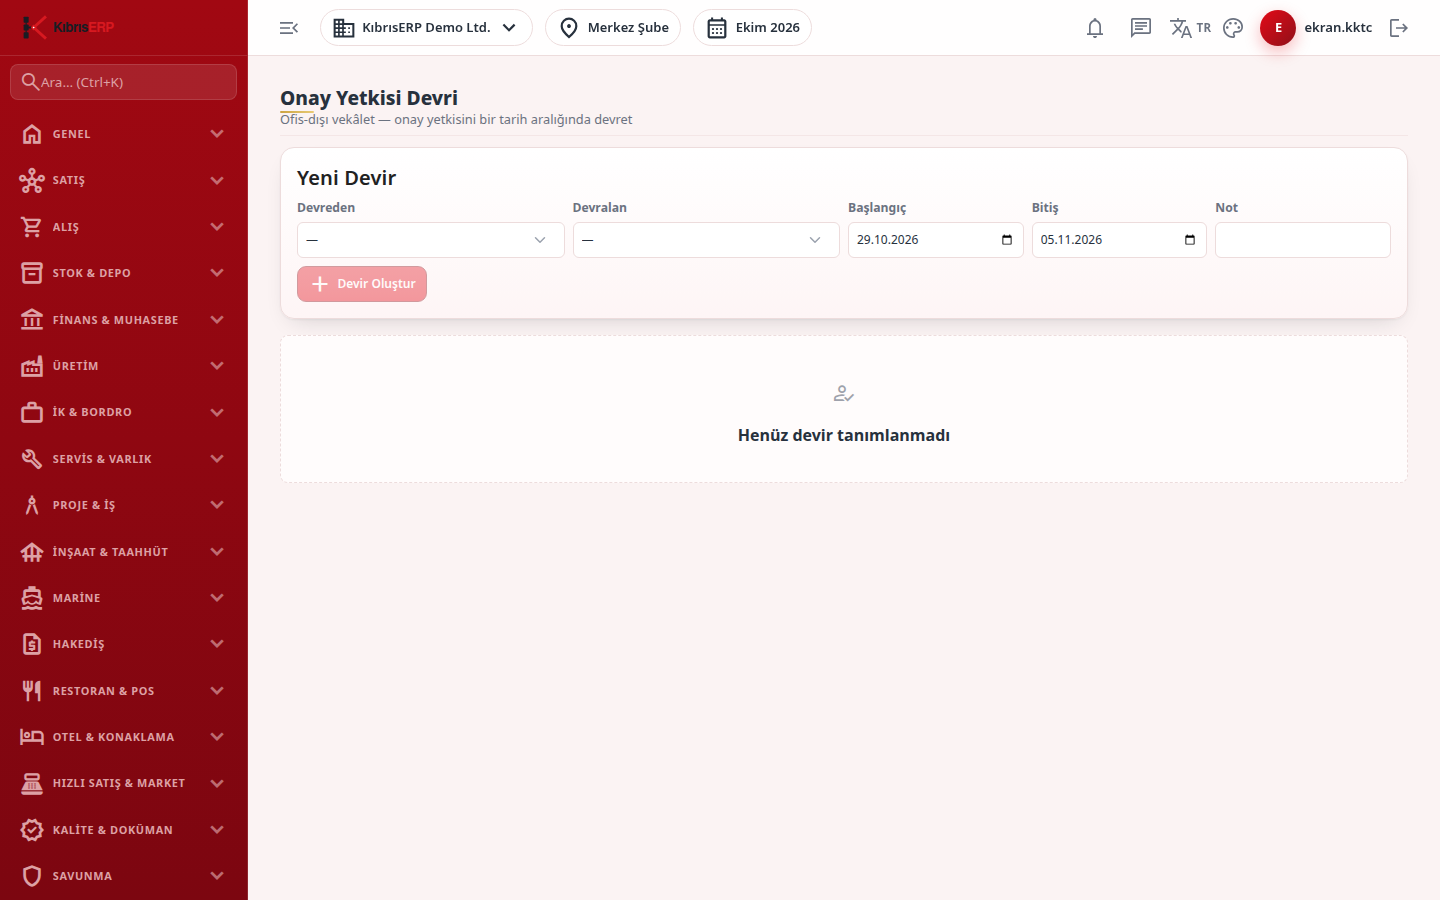Image resolution: width=1440 pixels, height=900 pixels.
Task: Open the KıbrısERP Demo Ltd. company selector
Action: (426, 28)
